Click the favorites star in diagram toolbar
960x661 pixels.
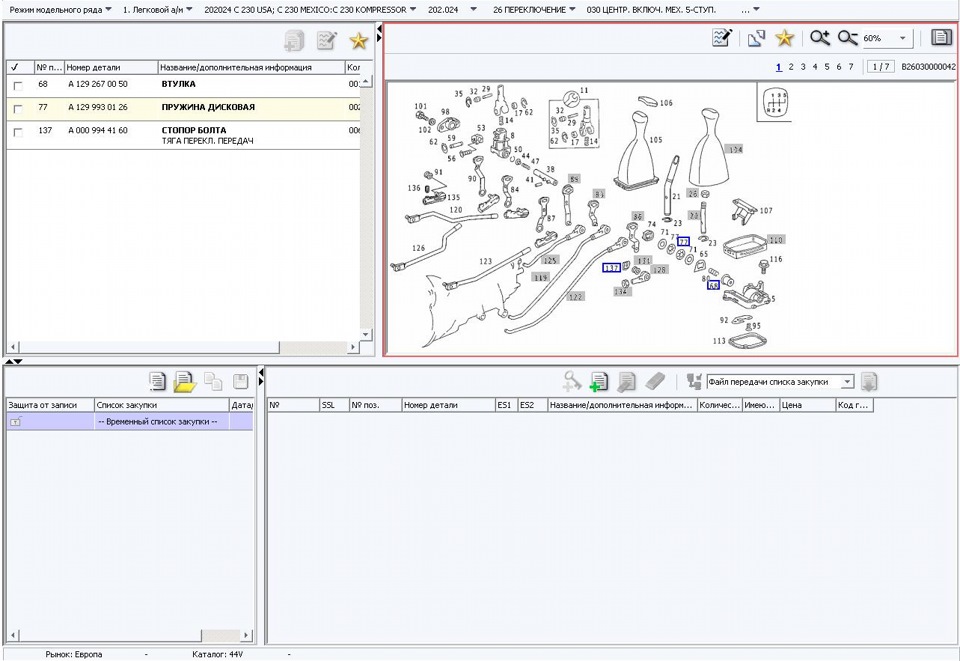click(784, 38)
